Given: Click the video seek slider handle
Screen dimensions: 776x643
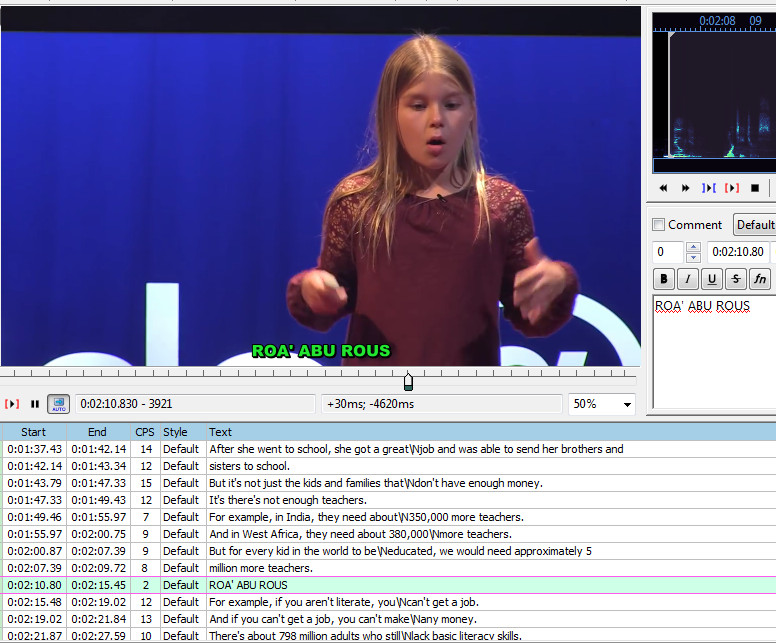Looking at the screenshot, I should click(408, 382).
